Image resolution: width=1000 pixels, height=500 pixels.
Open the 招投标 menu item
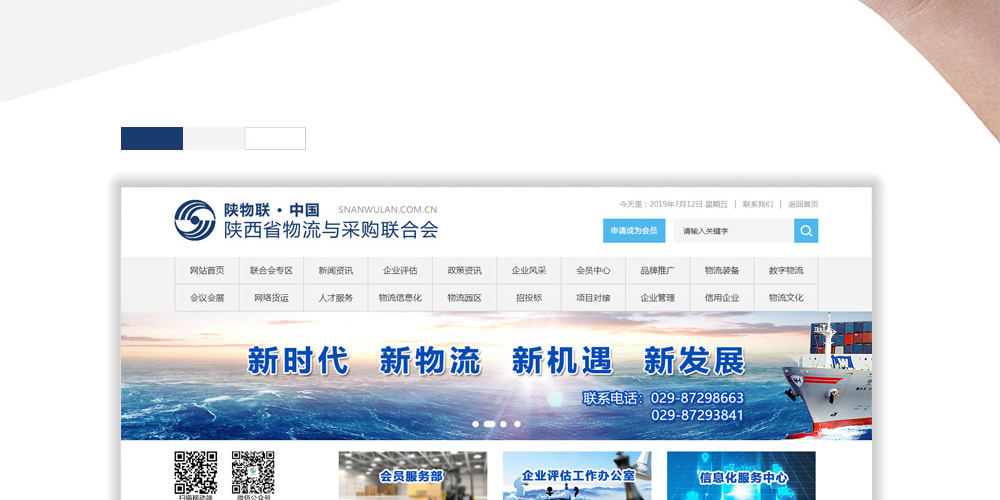click(x=529, y=298)
